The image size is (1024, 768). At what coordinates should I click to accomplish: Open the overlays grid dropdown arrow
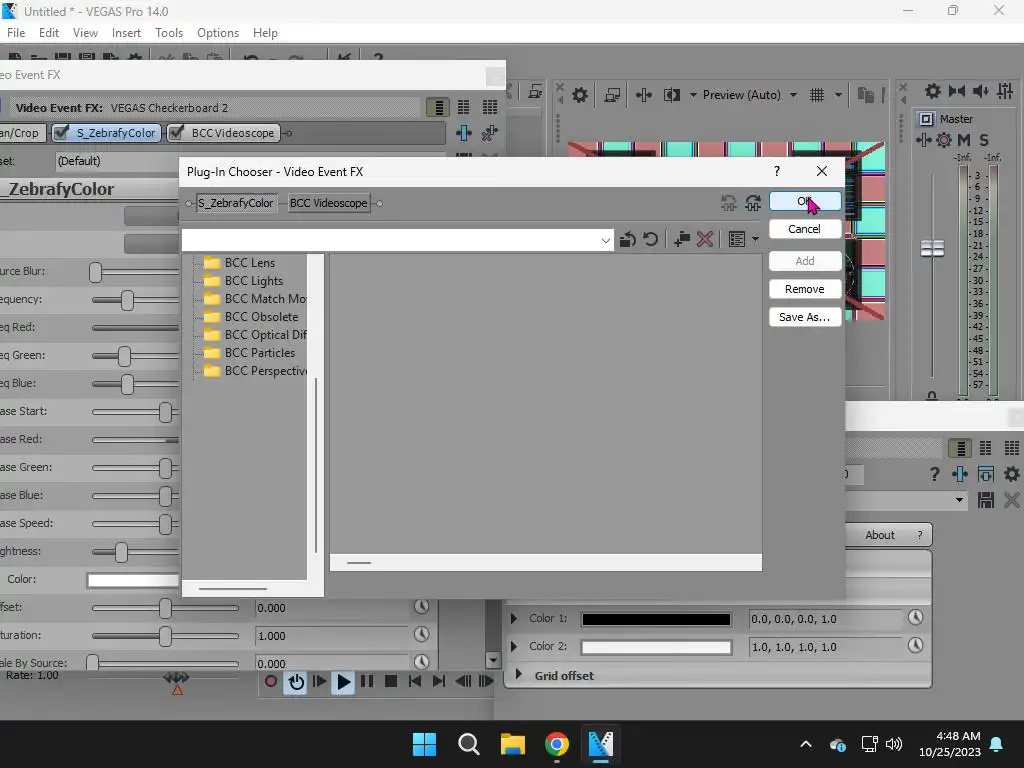tap(838, 95)
